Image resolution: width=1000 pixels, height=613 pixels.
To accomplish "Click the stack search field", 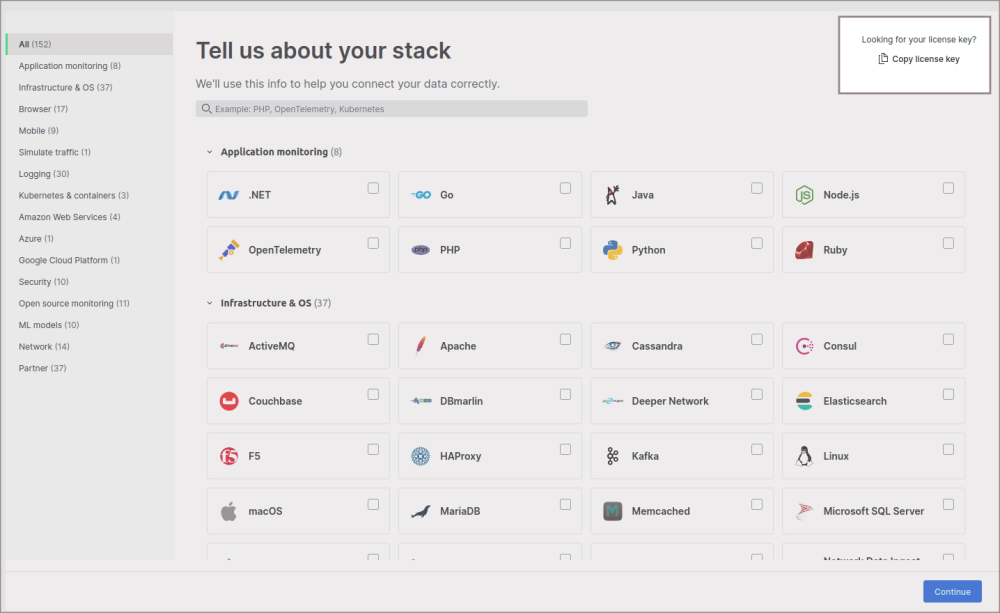I will pyautogui.click(x=391, y=108).
